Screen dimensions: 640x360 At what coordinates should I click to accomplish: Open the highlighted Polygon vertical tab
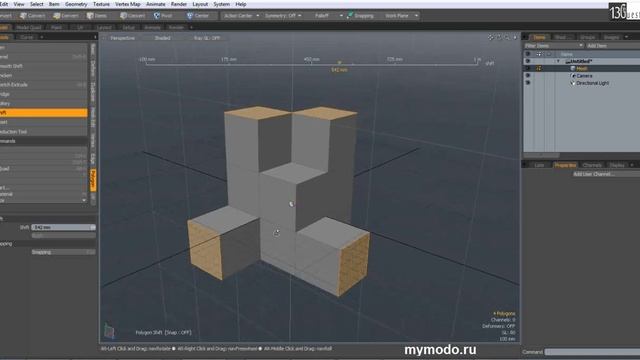pos(93,180)
